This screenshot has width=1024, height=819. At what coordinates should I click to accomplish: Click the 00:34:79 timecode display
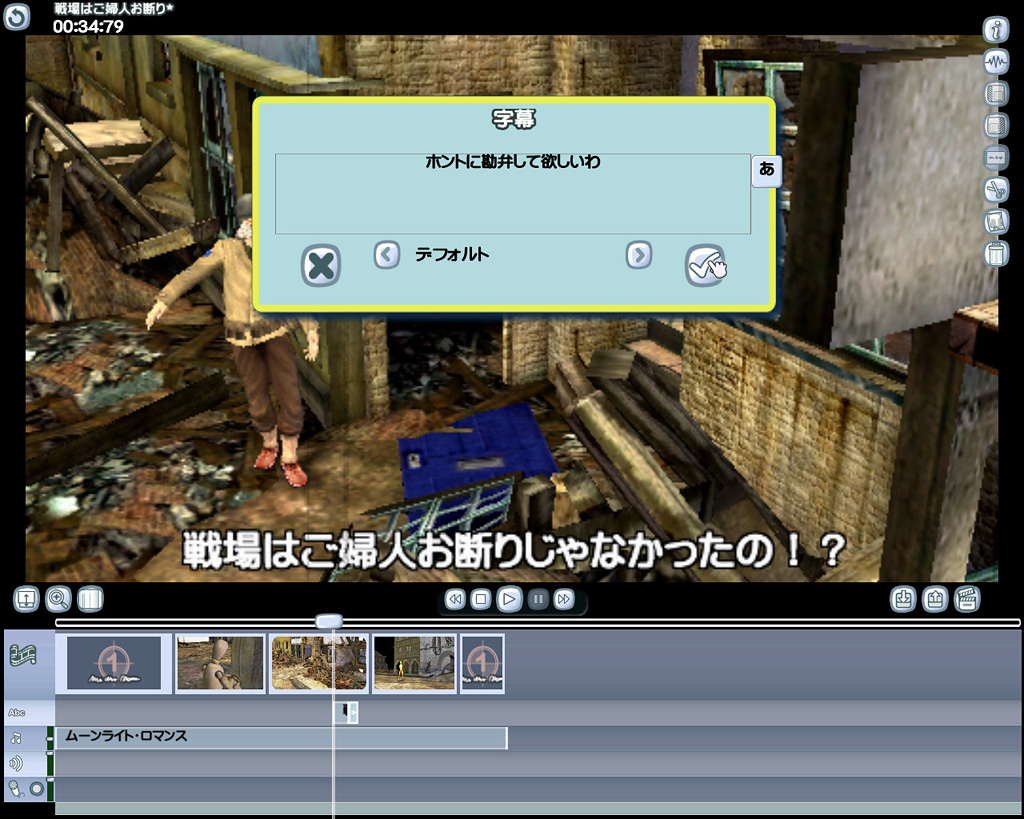point(88,27)
